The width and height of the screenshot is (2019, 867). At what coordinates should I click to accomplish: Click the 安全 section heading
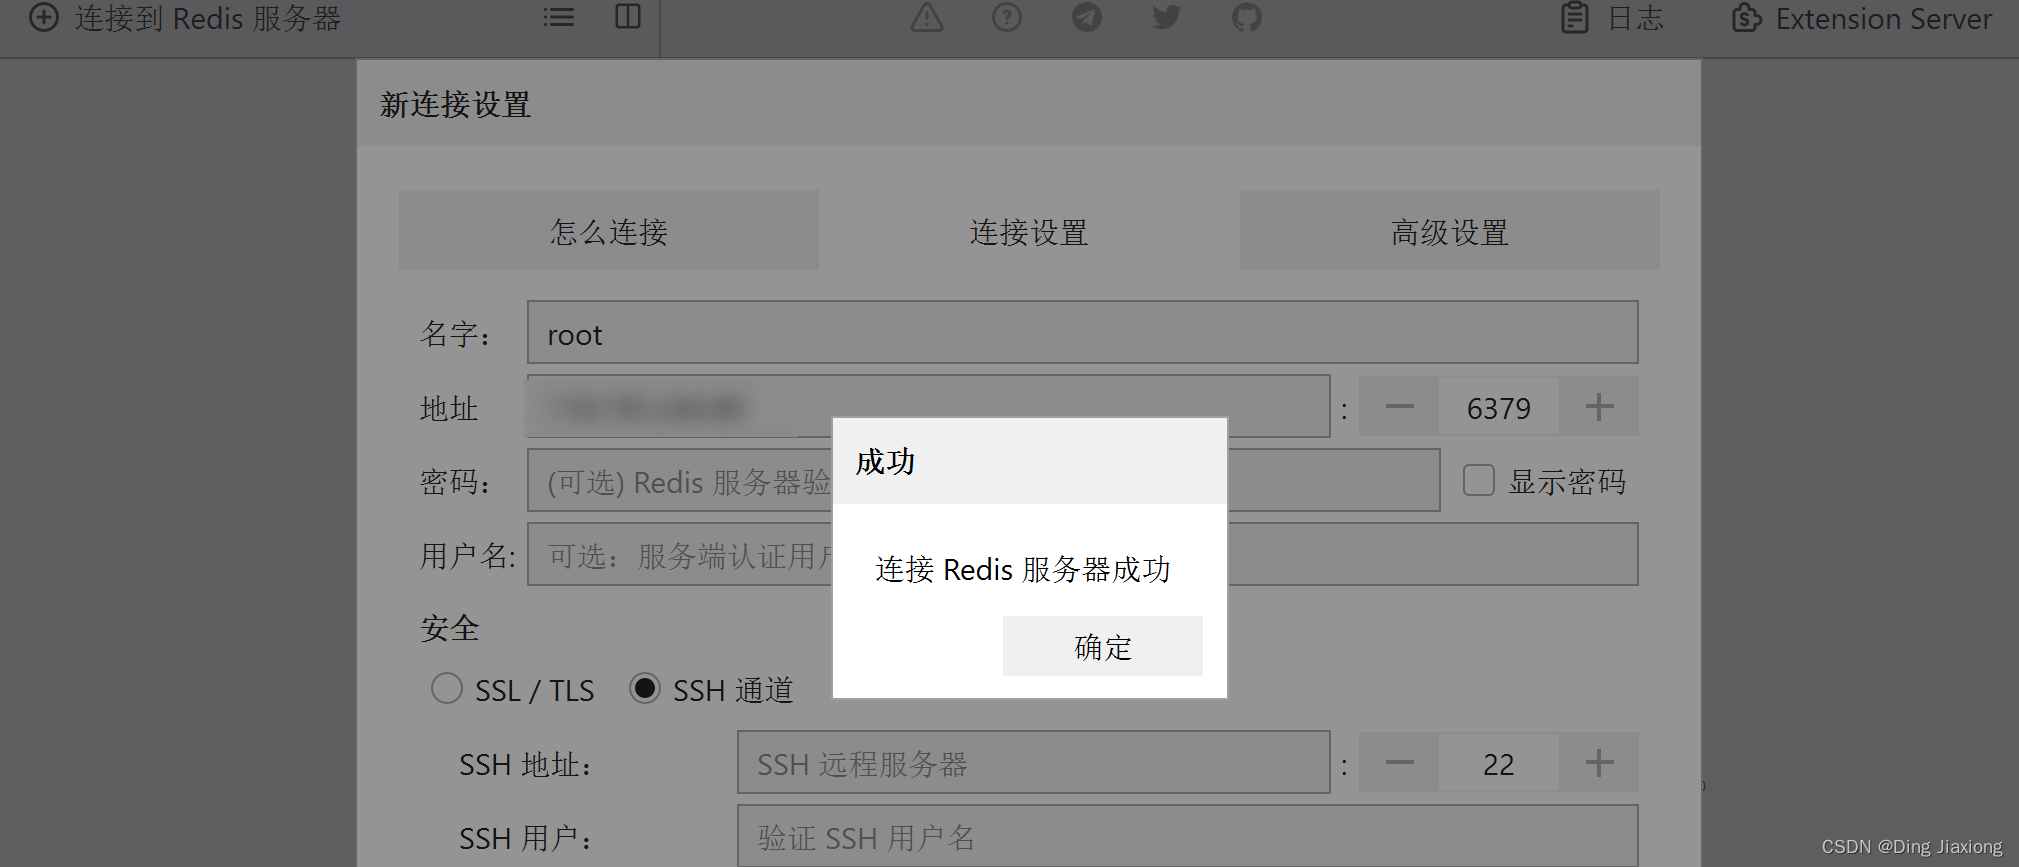[x=450, y=628]
